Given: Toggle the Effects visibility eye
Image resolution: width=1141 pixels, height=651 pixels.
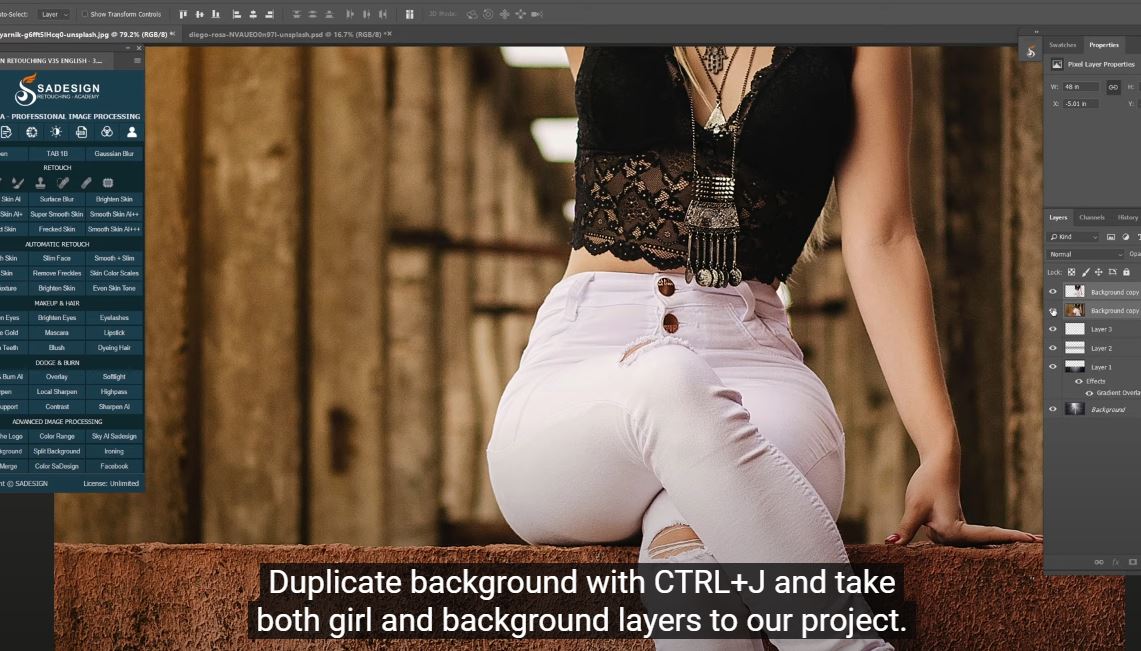Looking at the screenshot, I should point(1078,381).
